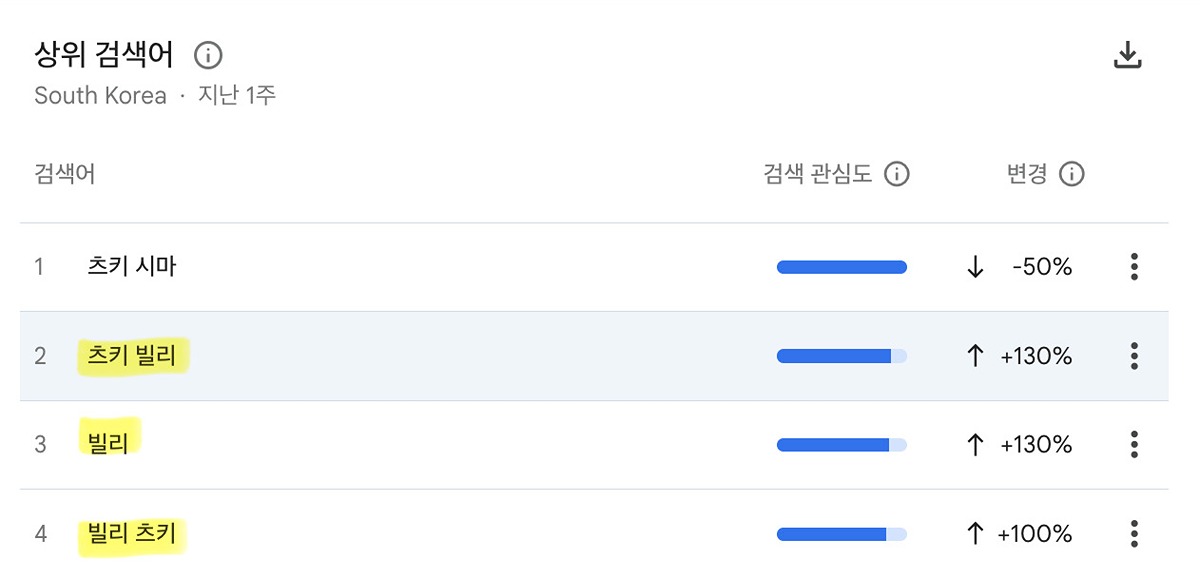Click info icon next to 변경 header

pos(1072,175)
